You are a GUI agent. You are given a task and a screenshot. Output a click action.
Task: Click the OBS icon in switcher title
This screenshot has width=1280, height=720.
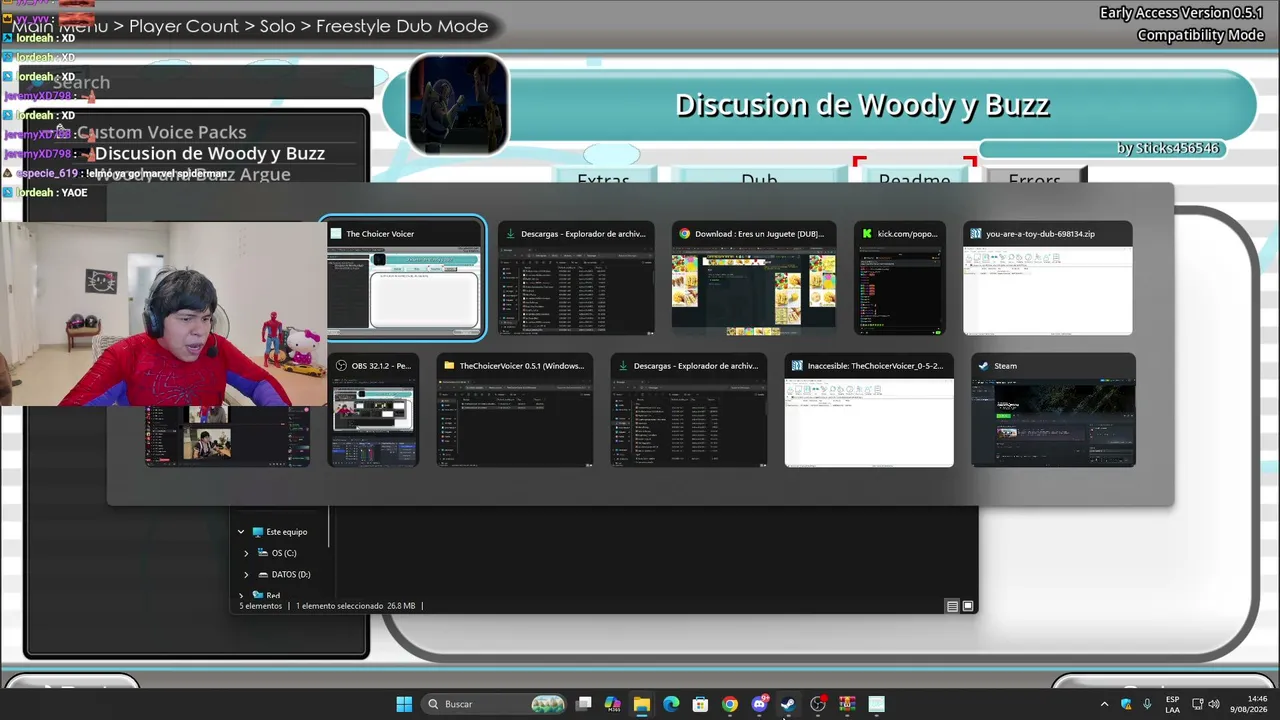click(x=341, y=366)
